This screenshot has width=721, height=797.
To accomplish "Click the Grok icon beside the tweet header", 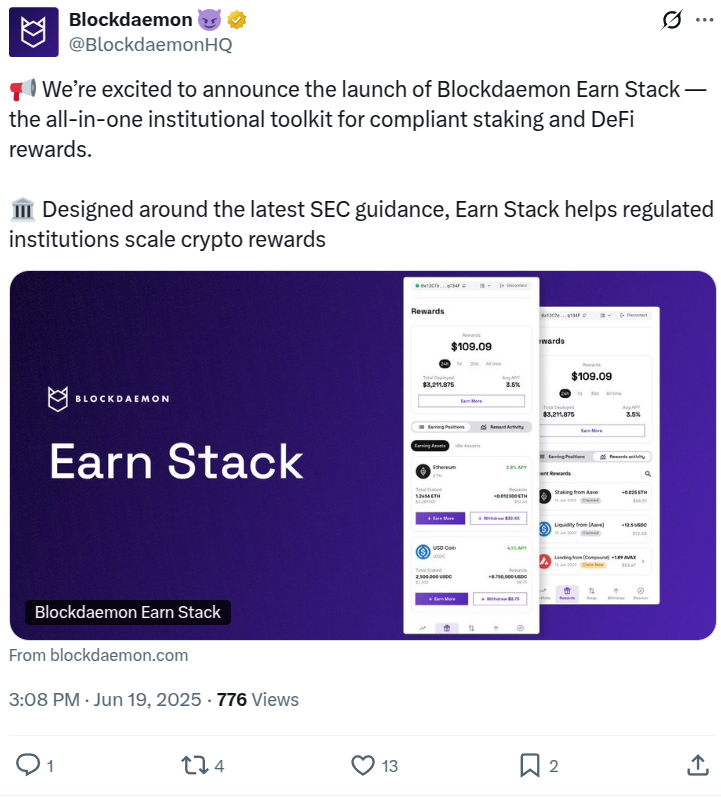I will 673,21.
